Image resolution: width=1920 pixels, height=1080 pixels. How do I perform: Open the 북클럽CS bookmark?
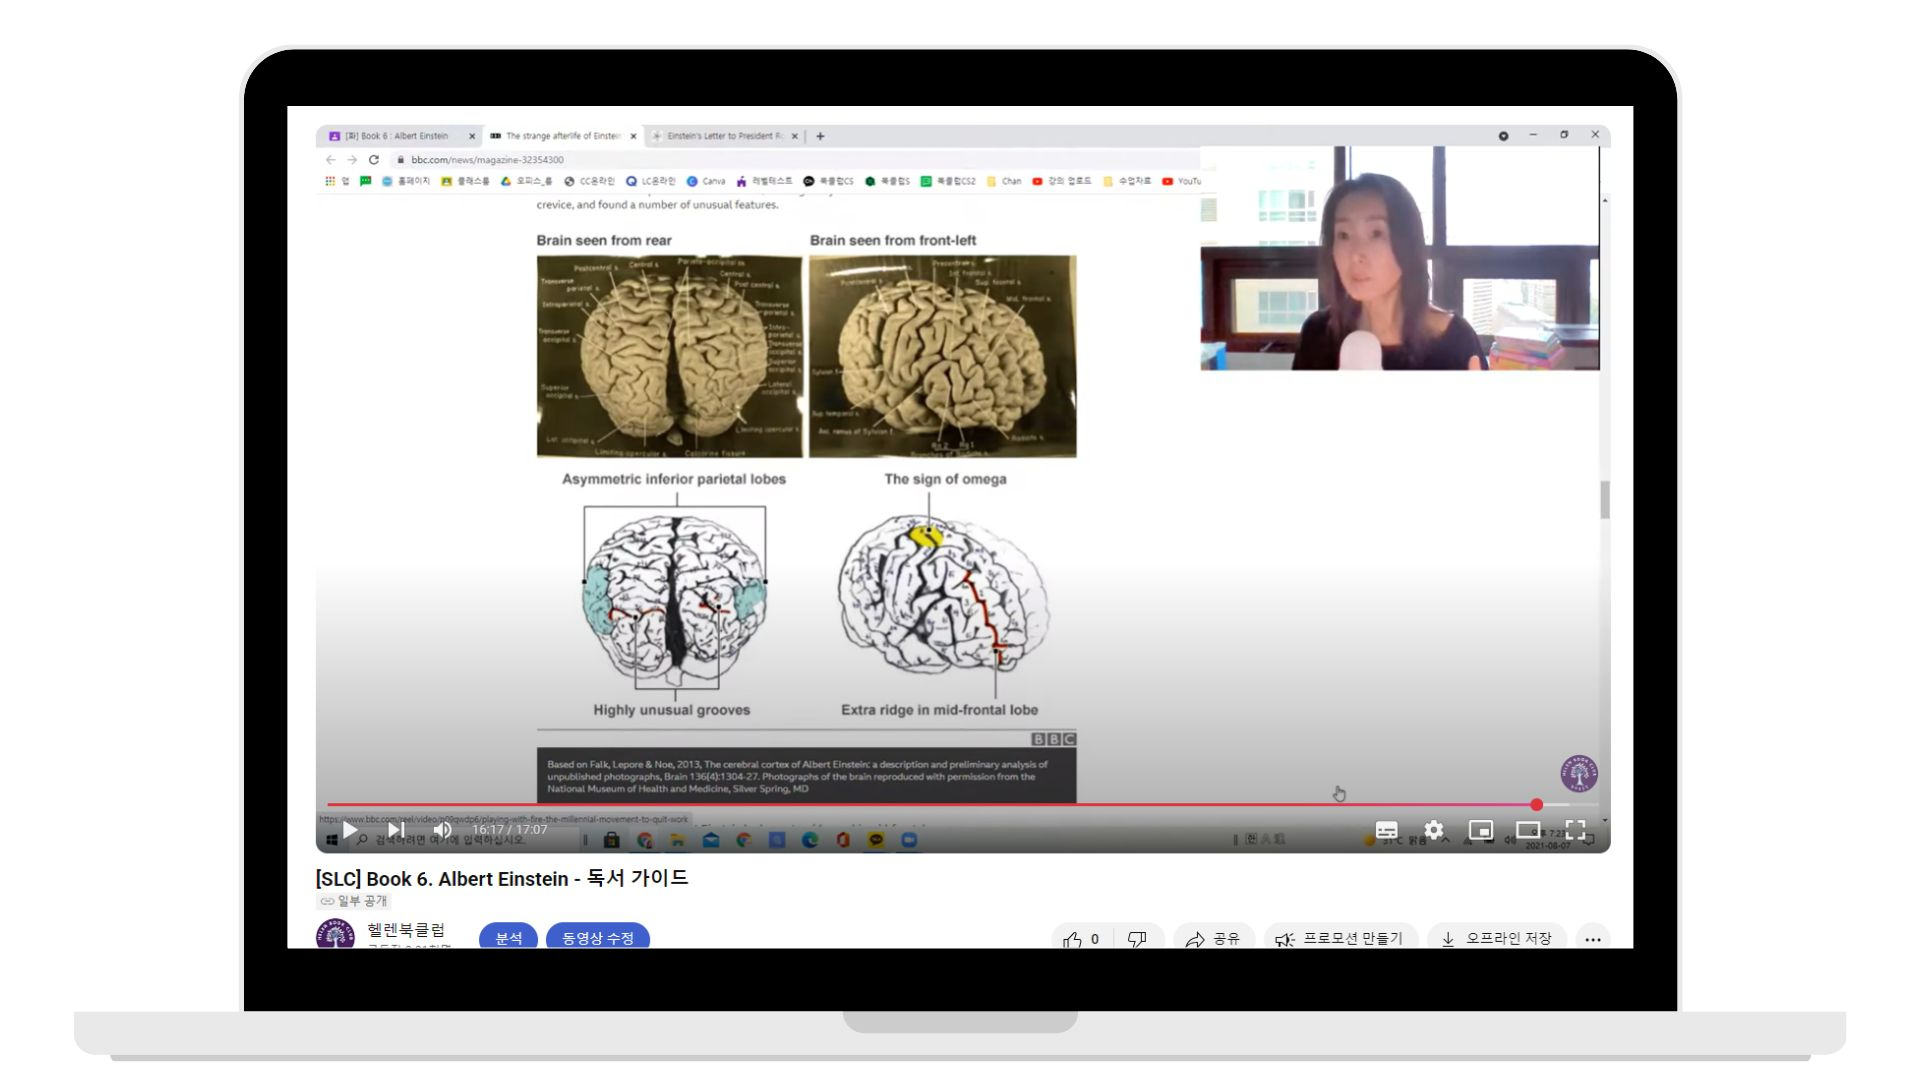(x=829, y=181)
